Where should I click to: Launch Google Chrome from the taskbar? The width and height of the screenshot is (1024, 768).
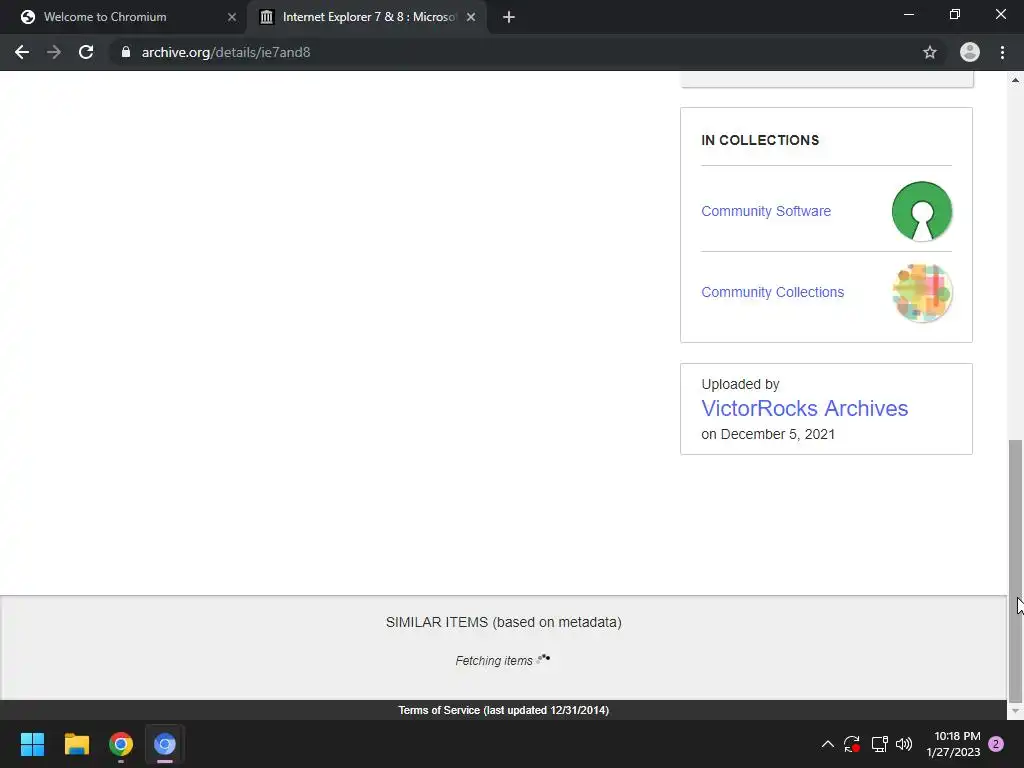121,744
